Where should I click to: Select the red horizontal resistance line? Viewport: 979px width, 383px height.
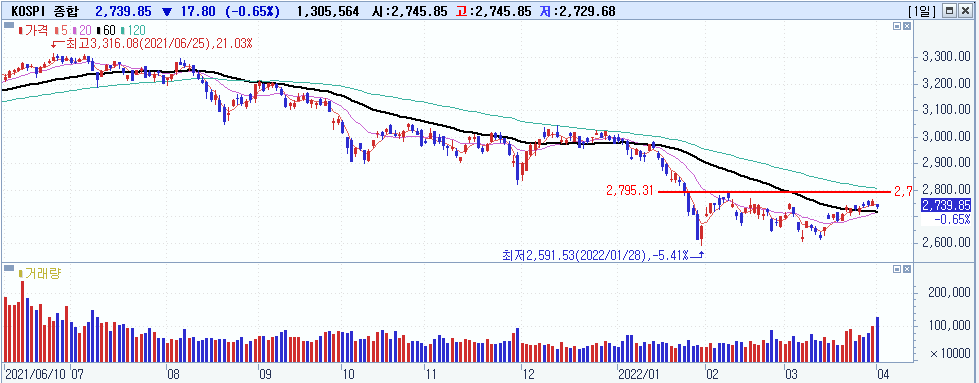click(775, 191)
